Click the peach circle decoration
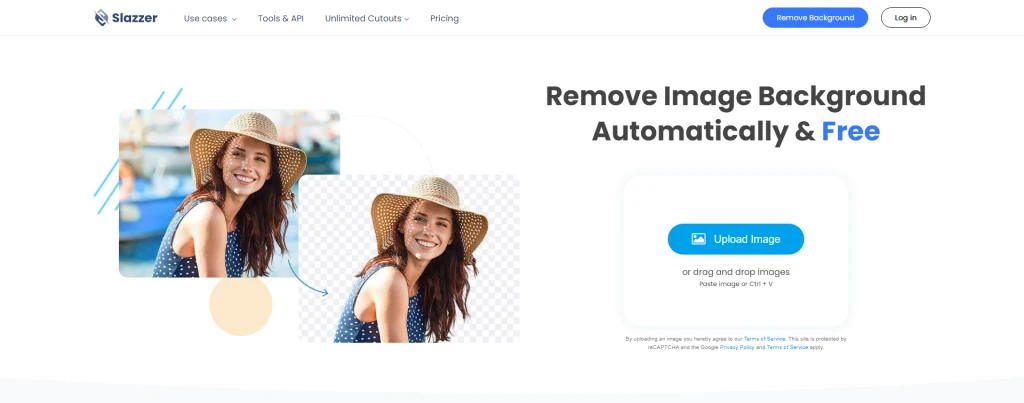 click(x=240, y=305)
